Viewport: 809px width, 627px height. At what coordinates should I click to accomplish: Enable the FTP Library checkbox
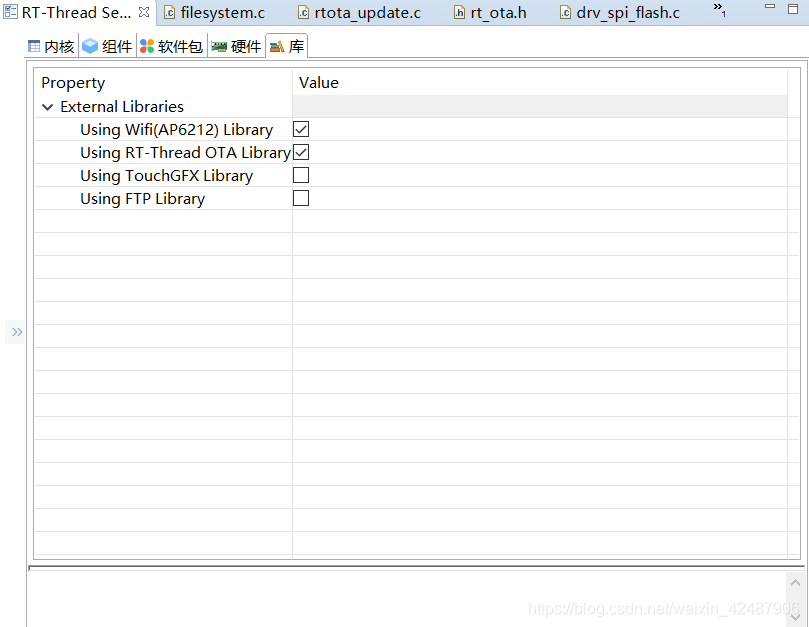coord(301,198)
